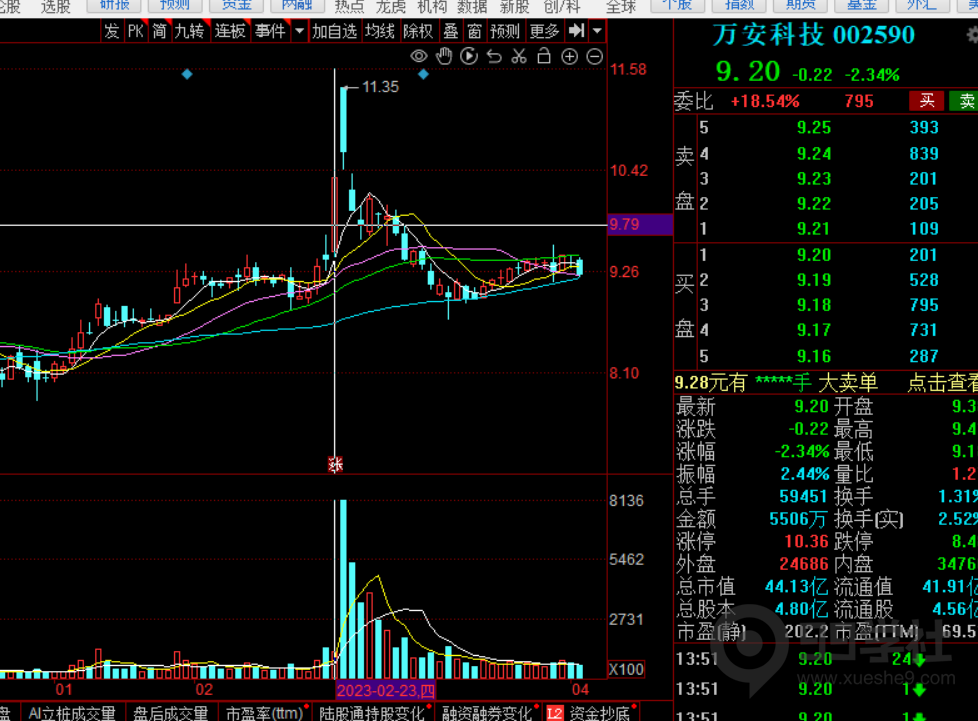Zoom in with the plus circle icon

click(569, 57)
